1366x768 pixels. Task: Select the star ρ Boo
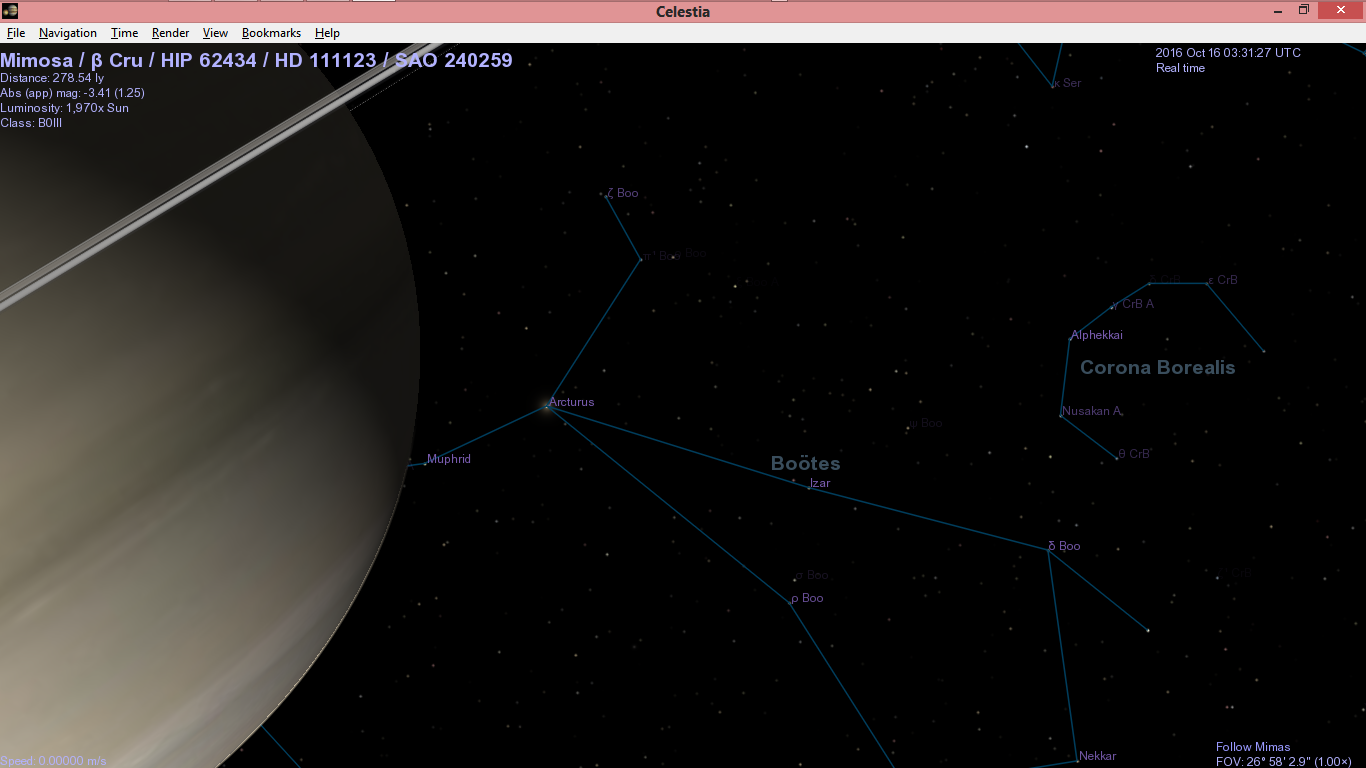tap(807, 598)
